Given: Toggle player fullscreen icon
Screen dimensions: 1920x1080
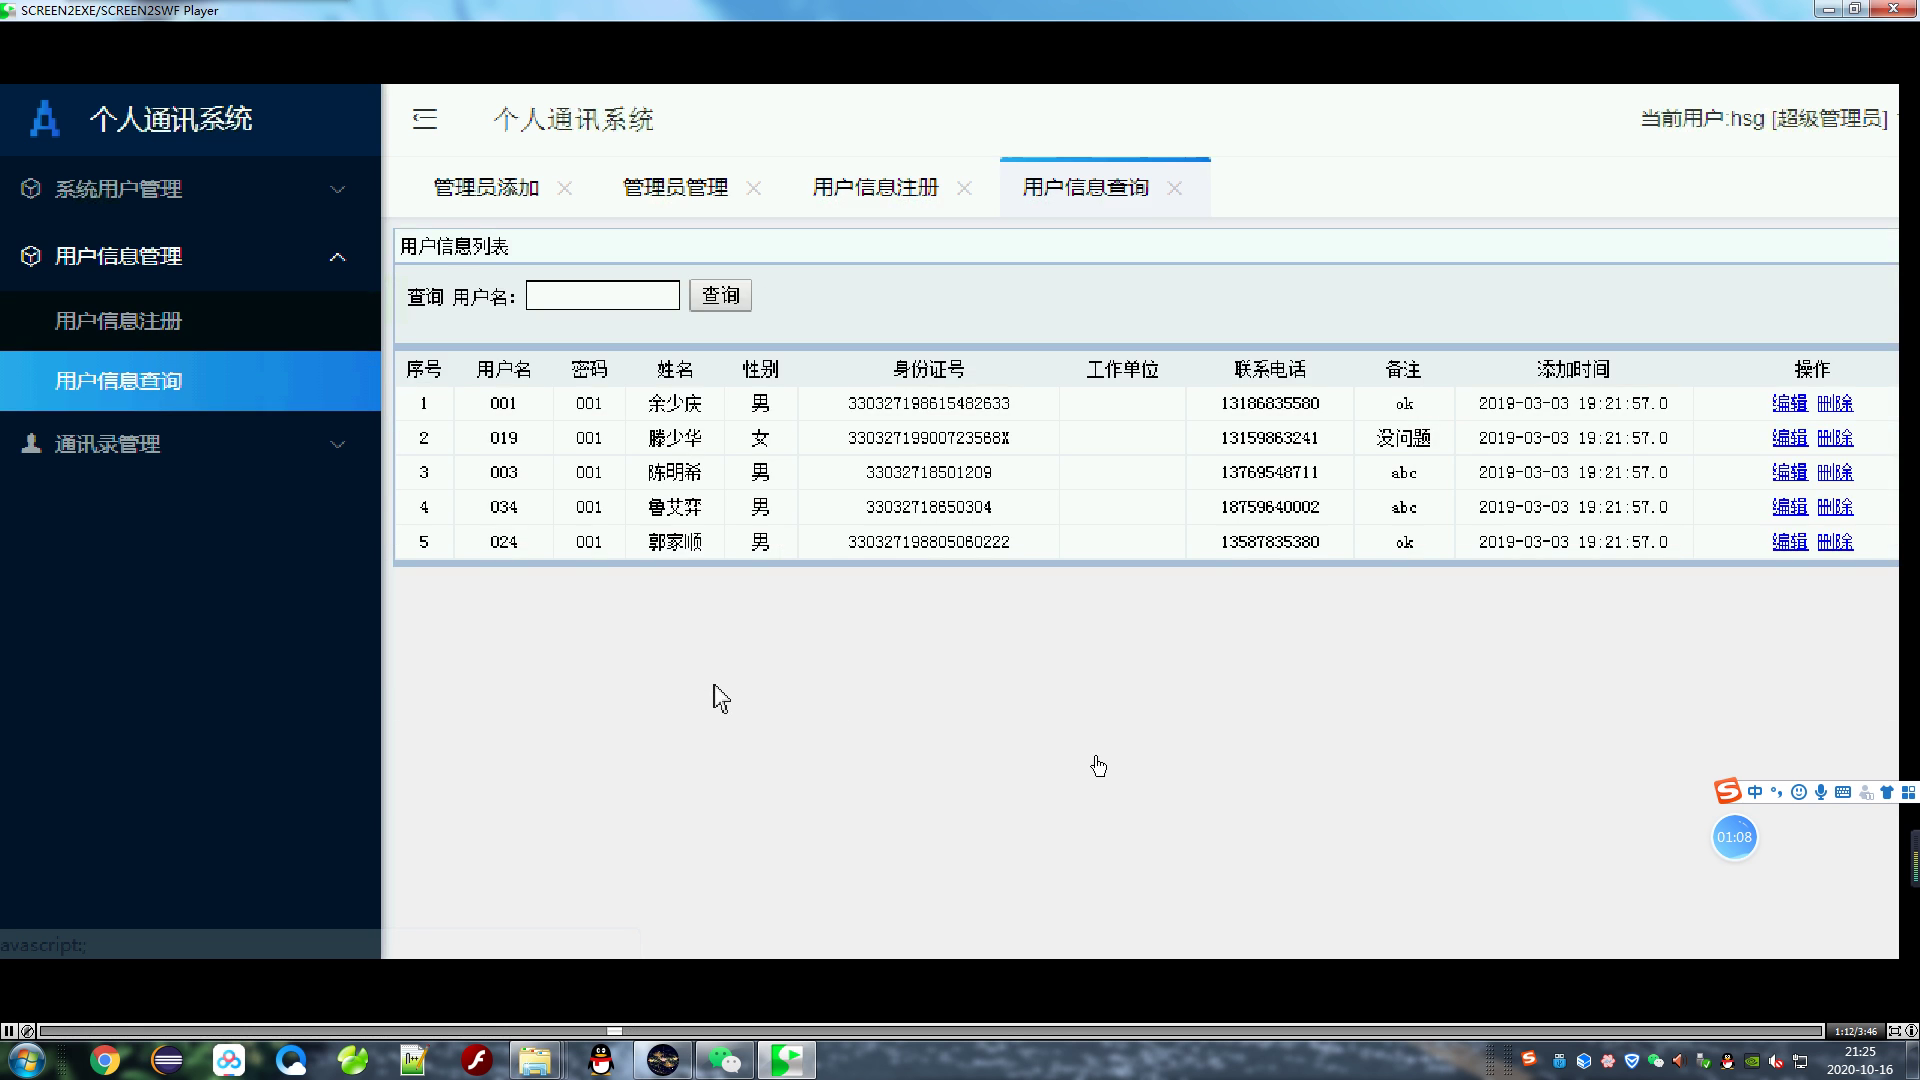Looking at the screenshot, I should click(x=1894, y=1031).
